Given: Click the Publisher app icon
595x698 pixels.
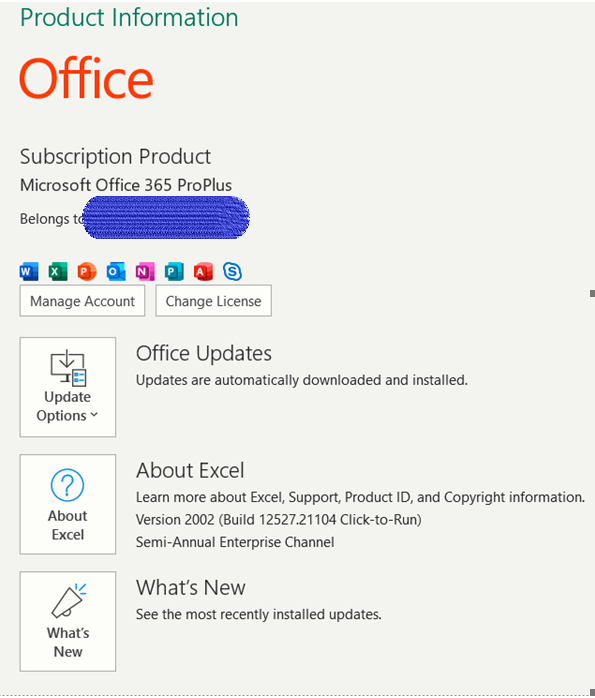Looking at the screenshot, I should [174, 271].
